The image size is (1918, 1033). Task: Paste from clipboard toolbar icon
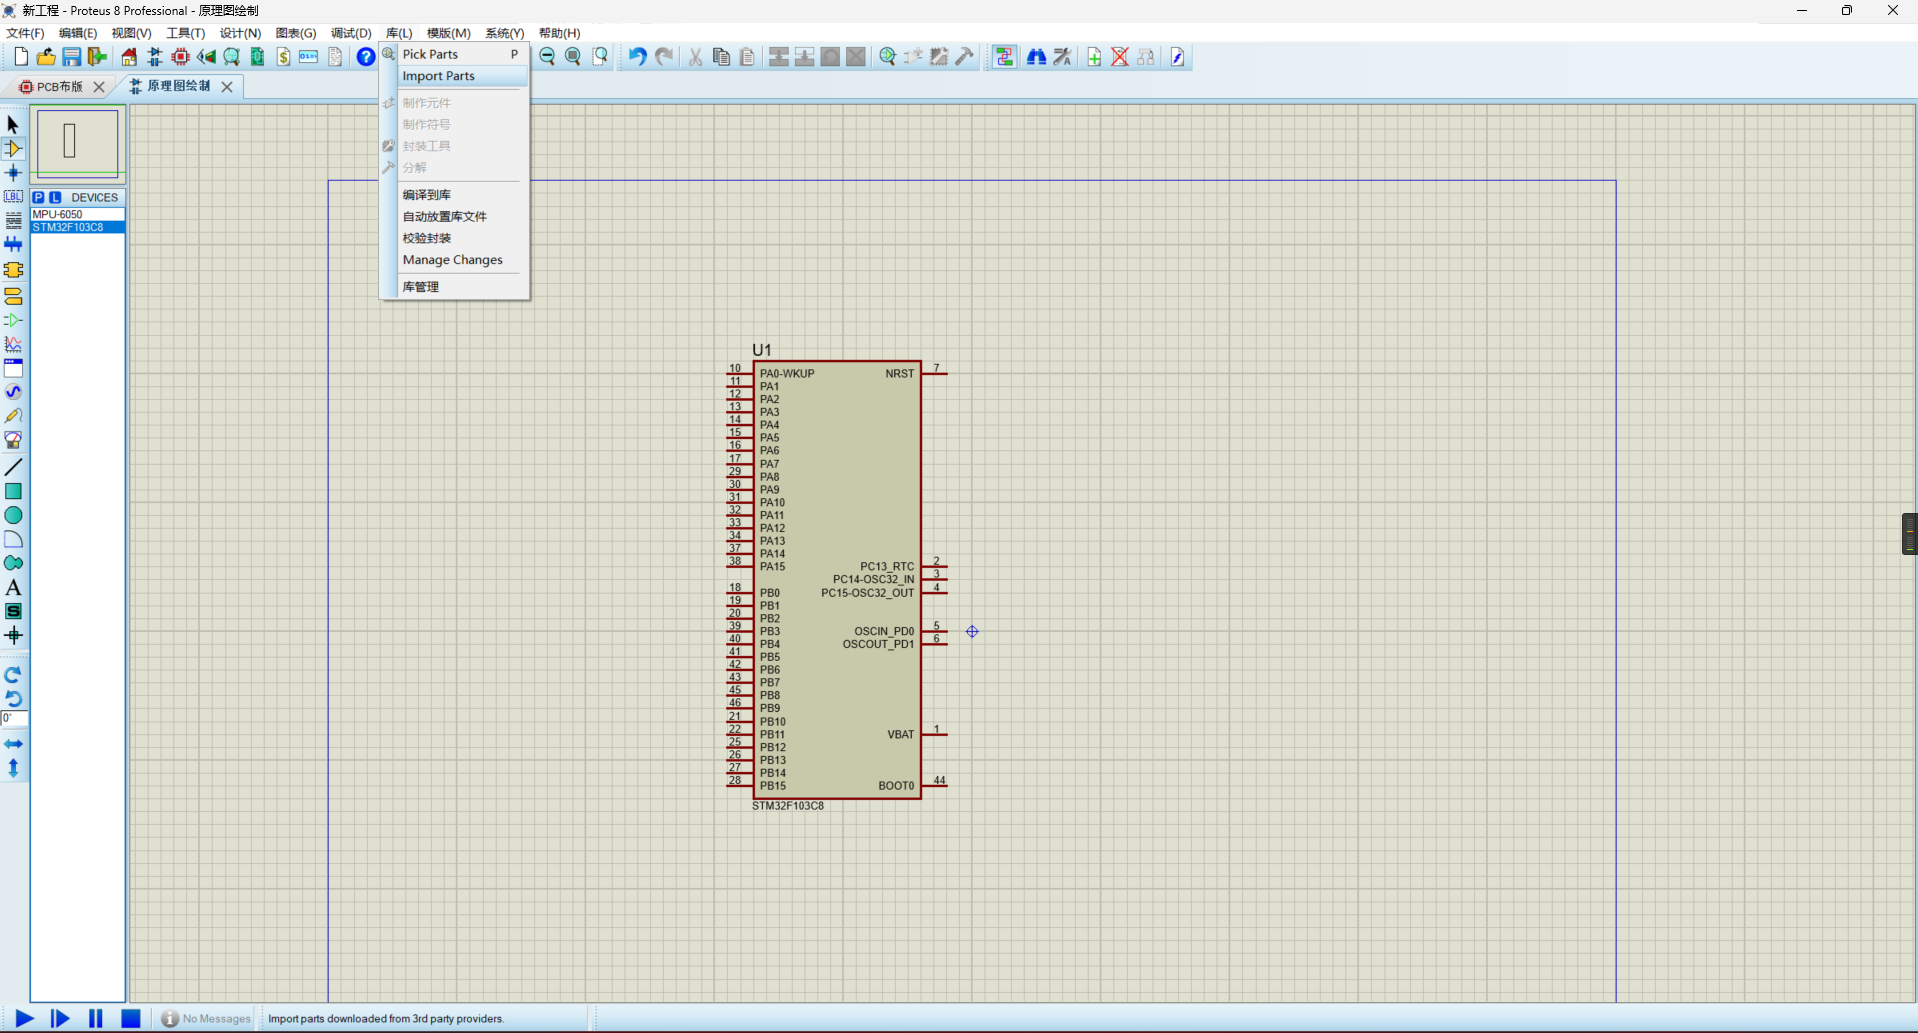[x=747, y=57]
